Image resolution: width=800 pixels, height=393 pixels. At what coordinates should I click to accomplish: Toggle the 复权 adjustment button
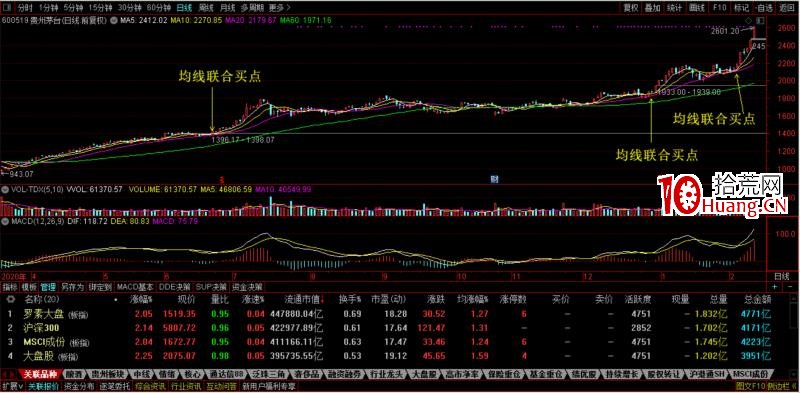pos(631,8)
